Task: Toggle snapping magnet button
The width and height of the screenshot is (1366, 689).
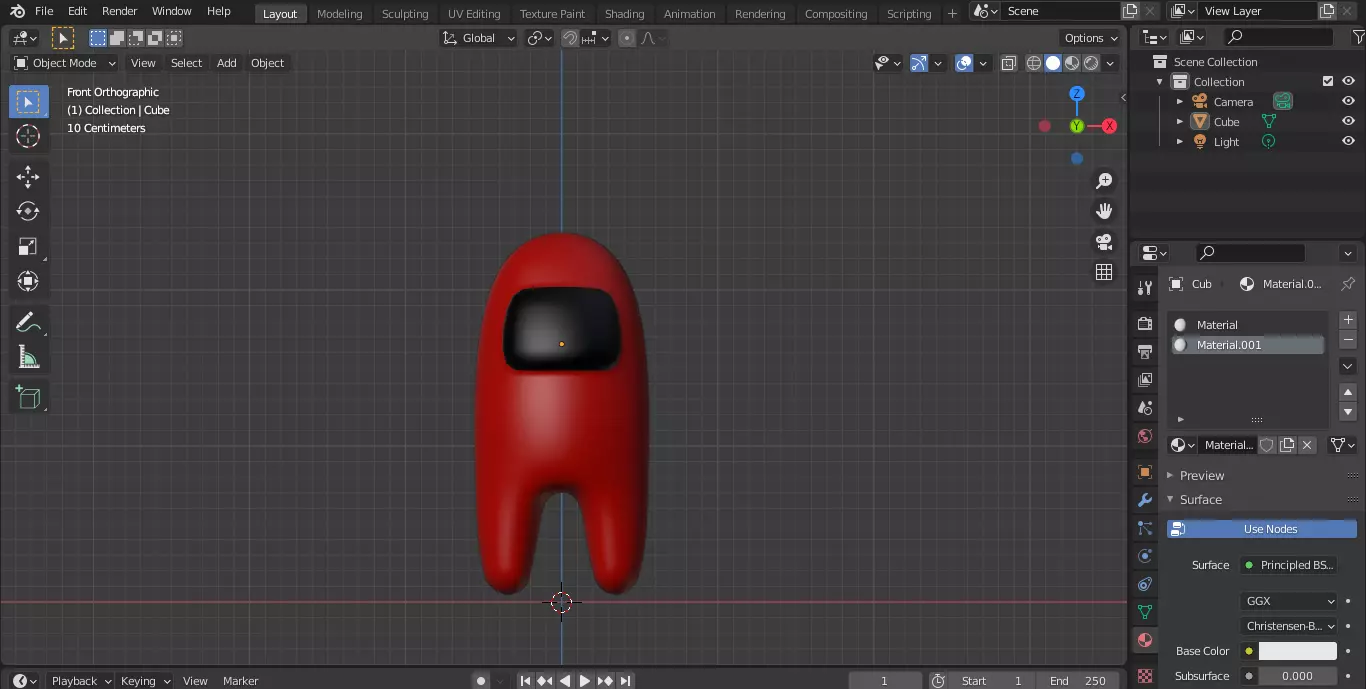Action: point(570,38)
